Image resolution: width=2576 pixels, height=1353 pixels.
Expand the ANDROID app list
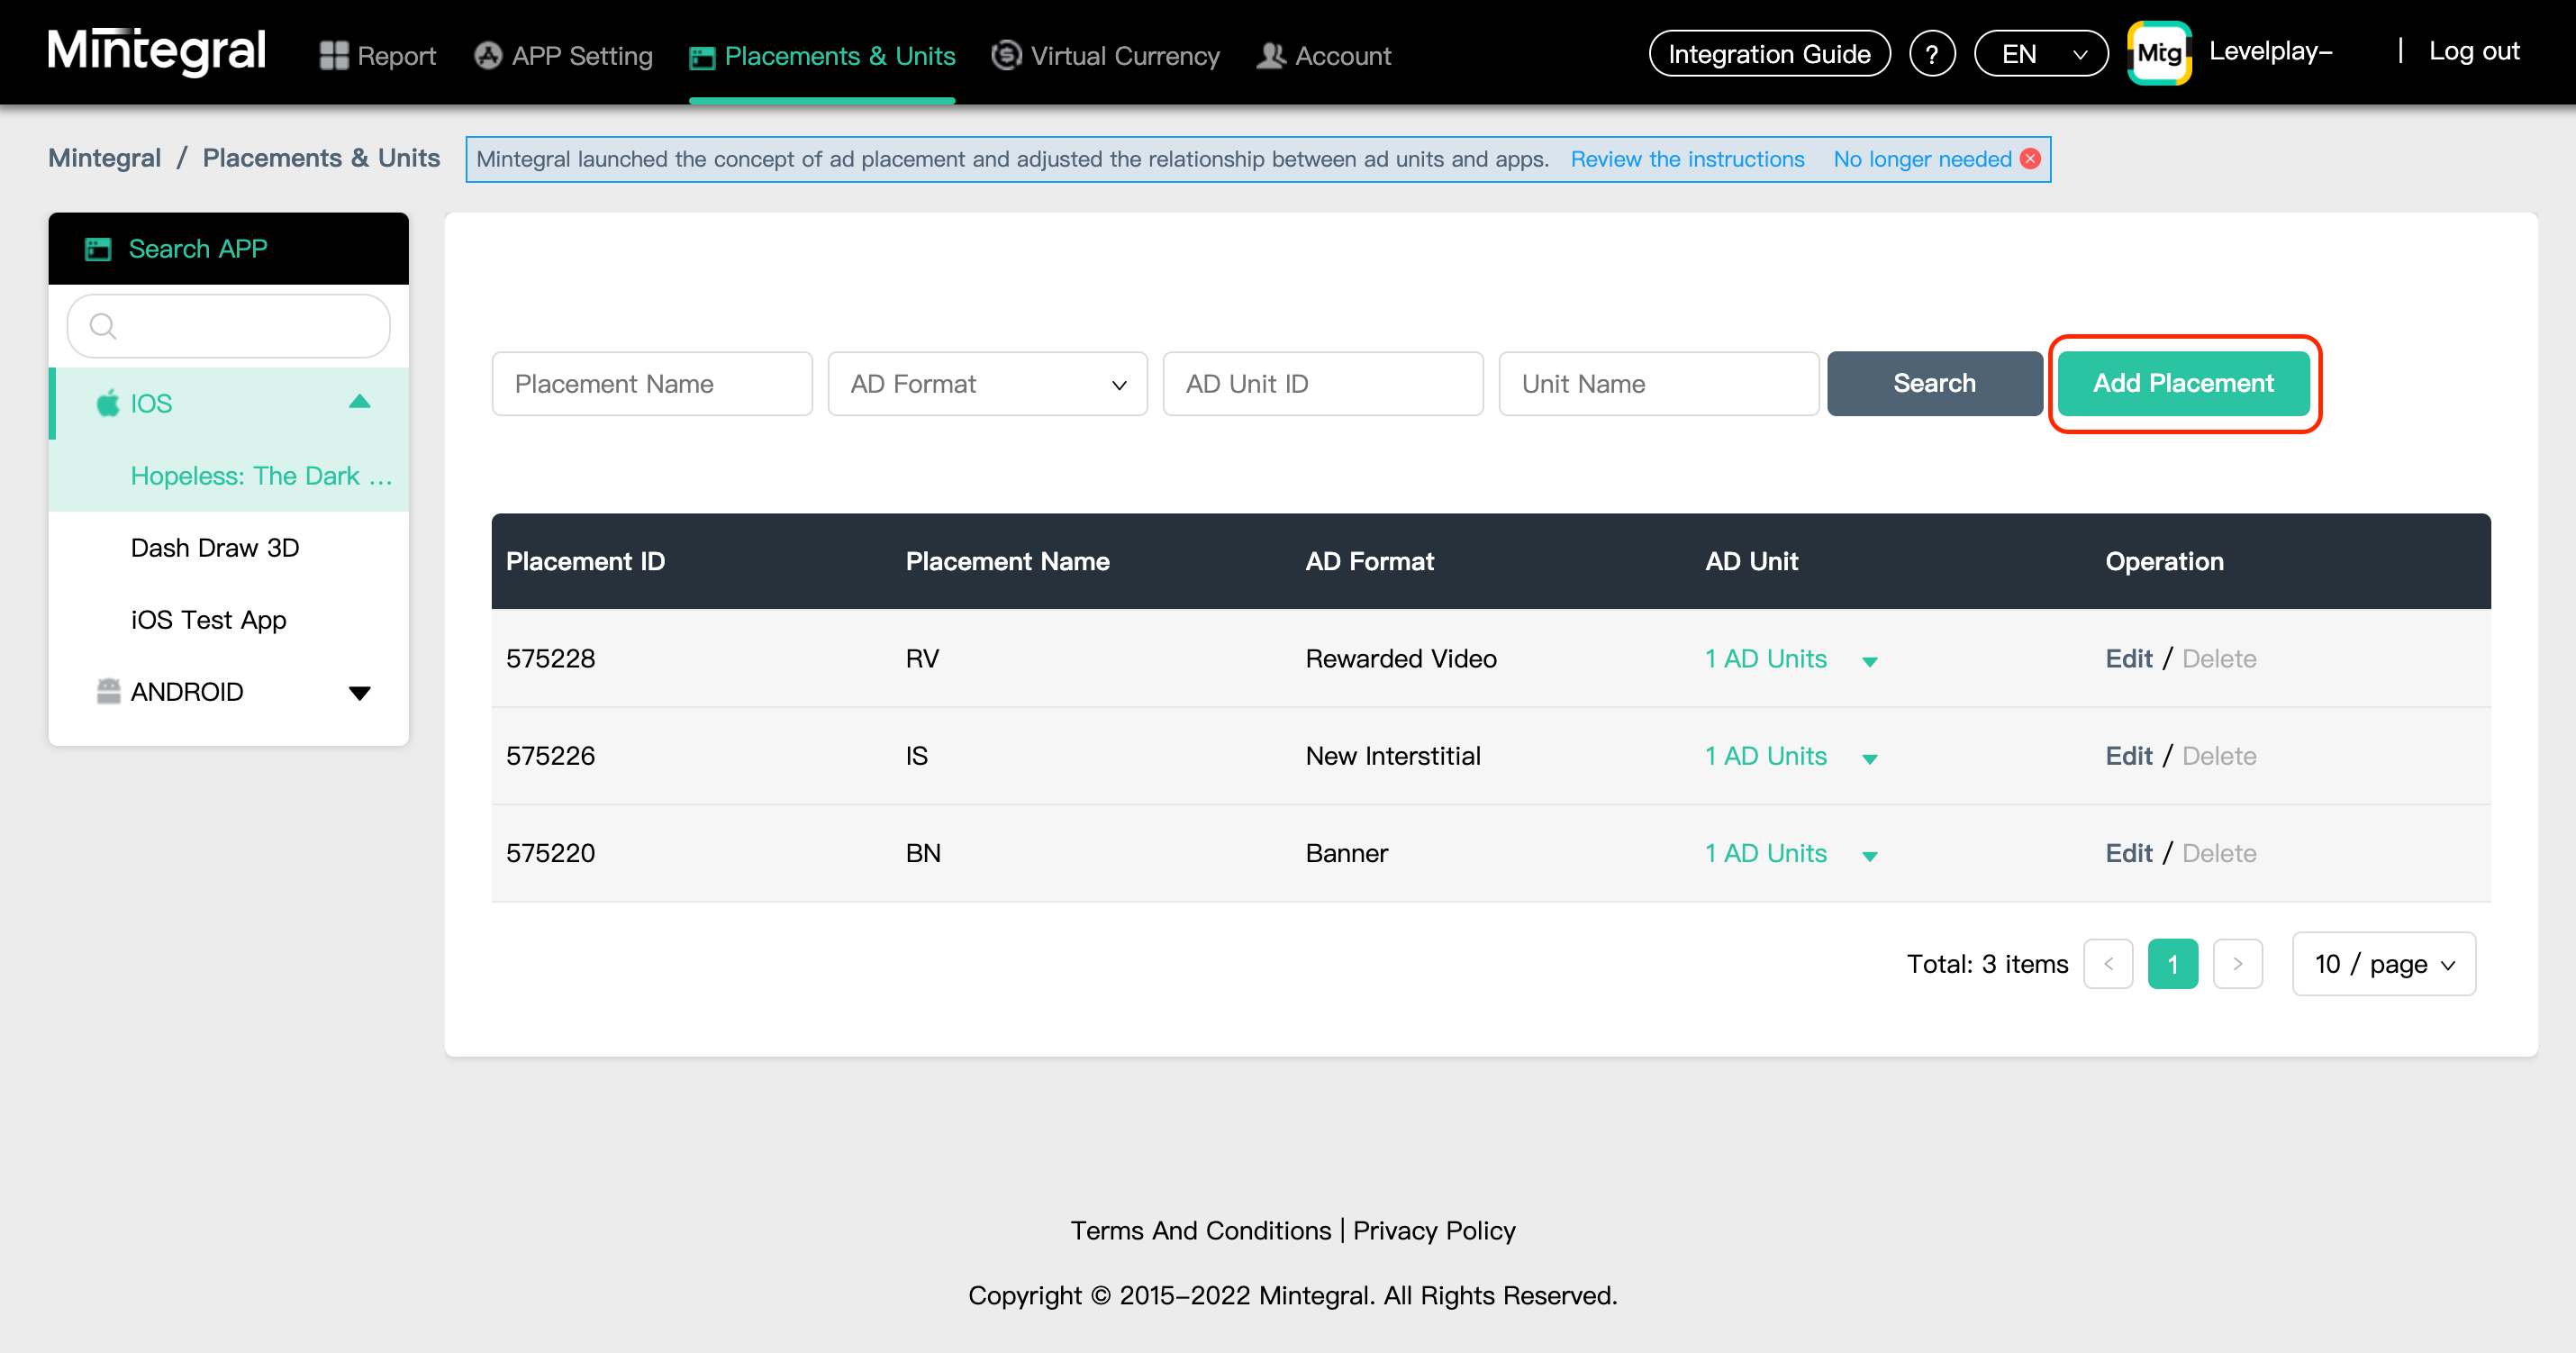click(x=359, y=692)
